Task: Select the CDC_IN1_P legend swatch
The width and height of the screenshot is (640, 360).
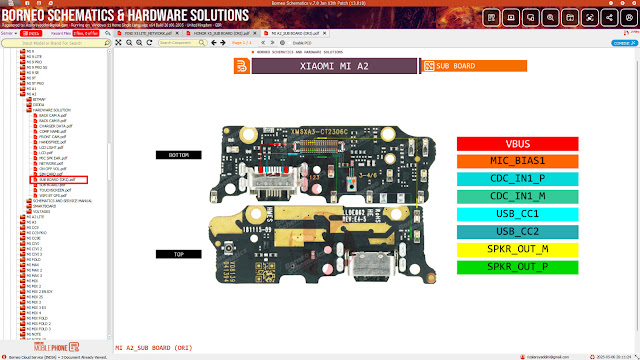Action: (x=518, y=179)
